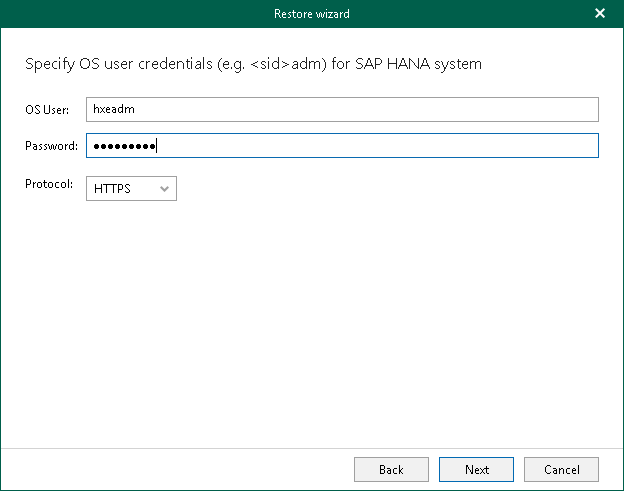Open the Protocol dropdown

point(131,188)
